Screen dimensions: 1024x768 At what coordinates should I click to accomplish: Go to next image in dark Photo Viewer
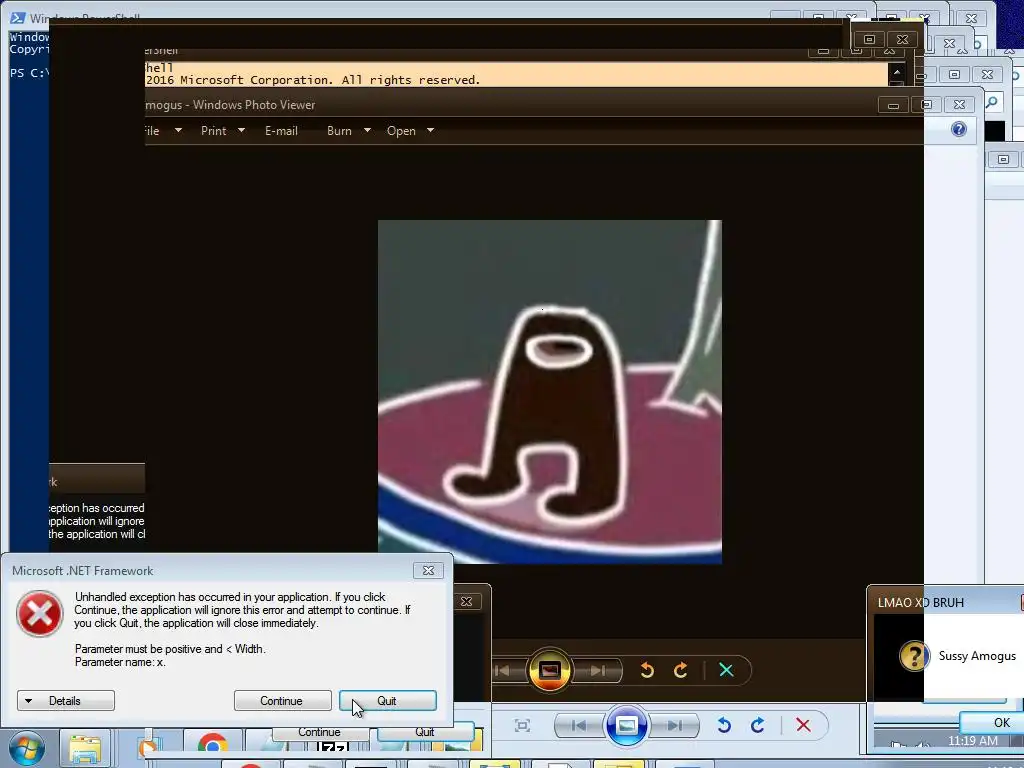tap(598, 671)
